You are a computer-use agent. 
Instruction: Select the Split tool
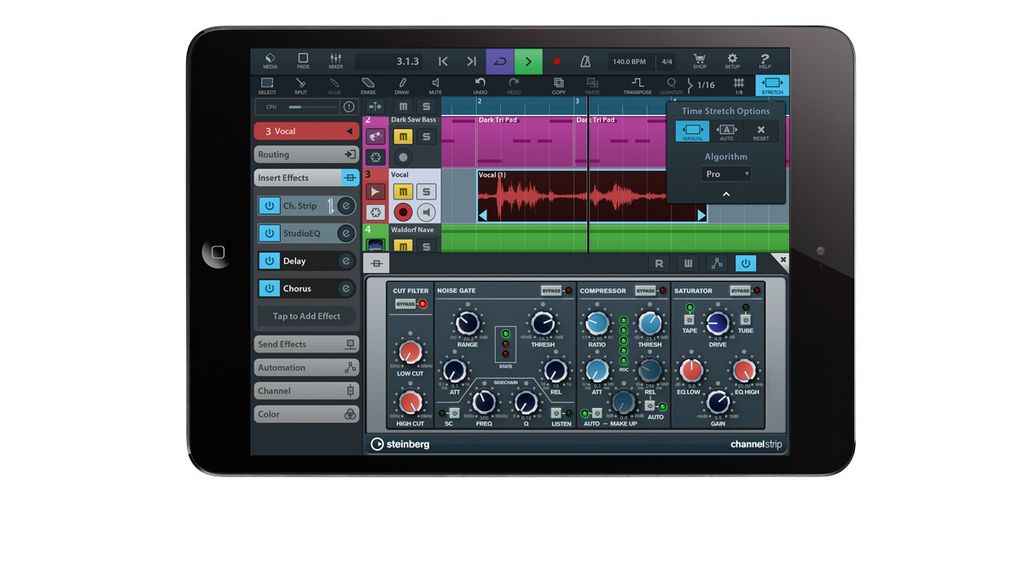coord(299,85)
